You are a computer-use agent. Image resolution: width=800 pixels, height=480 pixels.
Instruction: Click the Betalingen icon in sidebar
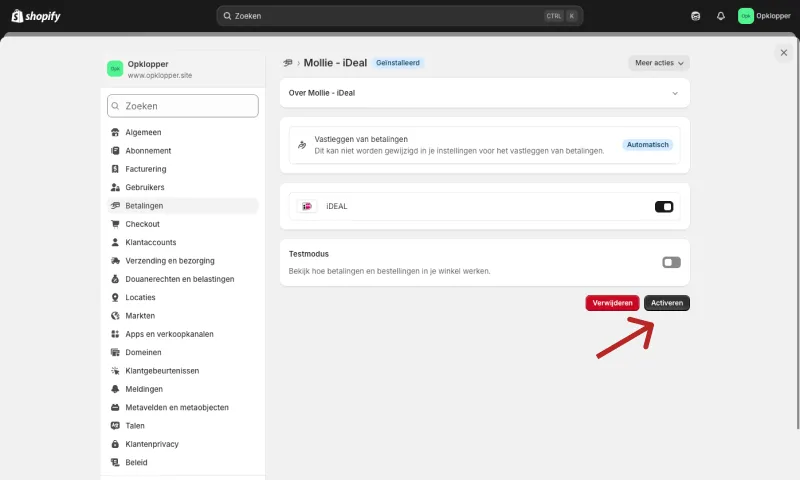coord(115,206)
